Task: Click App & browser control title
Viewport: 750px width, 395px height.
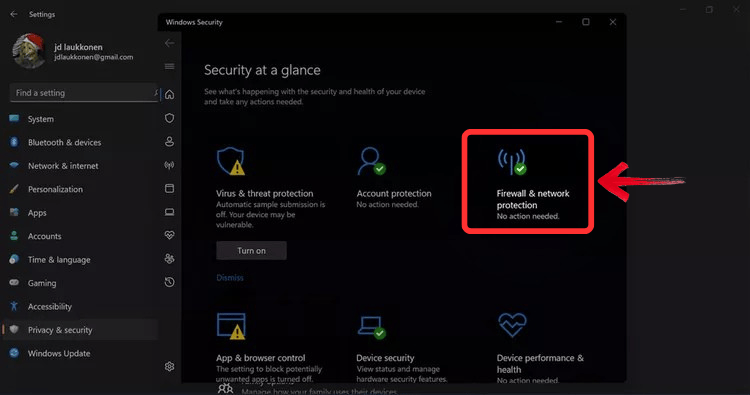Action: 260,358
